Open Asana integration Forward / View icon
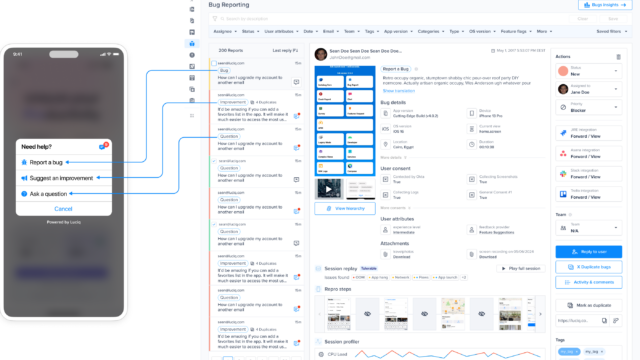 pos(563,153)
